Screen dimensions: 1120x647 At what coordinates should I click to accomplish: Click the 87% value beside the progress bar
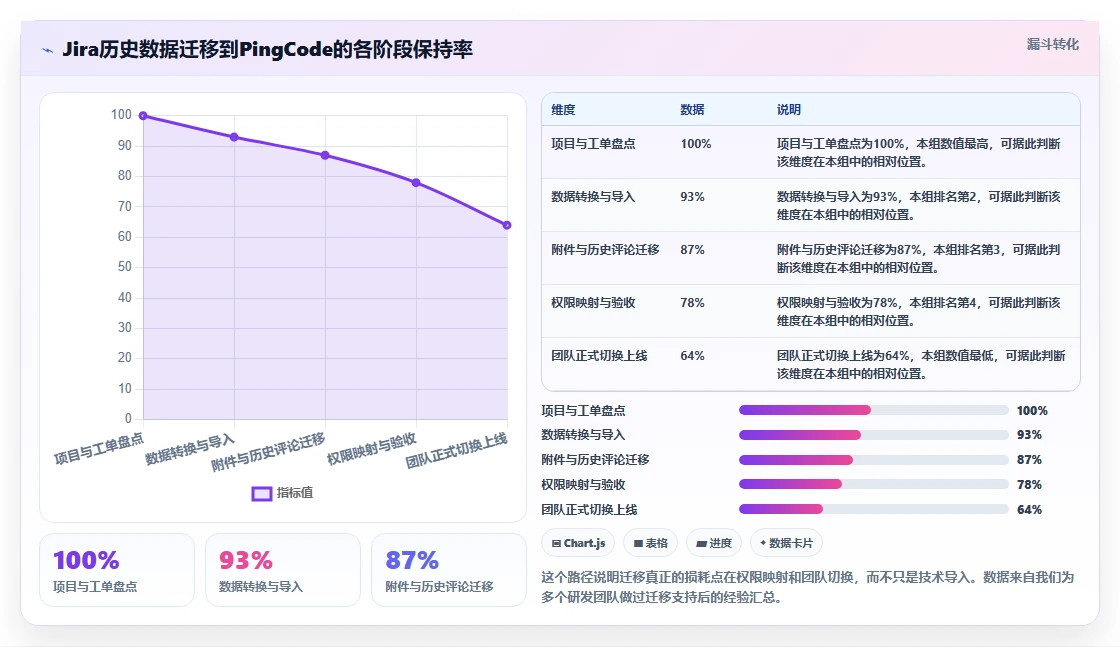pyautogui.click(x=1029, y=460)
